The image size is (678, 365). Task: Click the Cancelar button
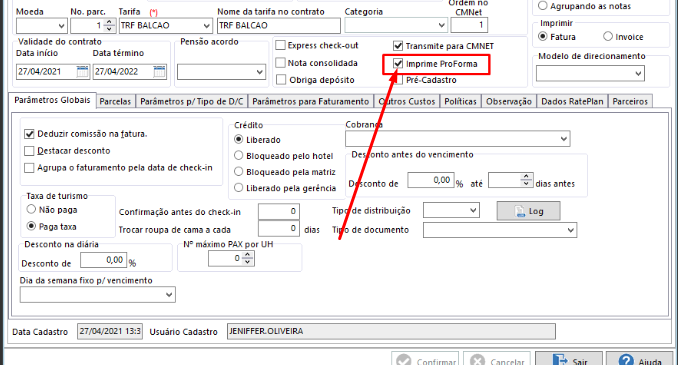[497, 360]
